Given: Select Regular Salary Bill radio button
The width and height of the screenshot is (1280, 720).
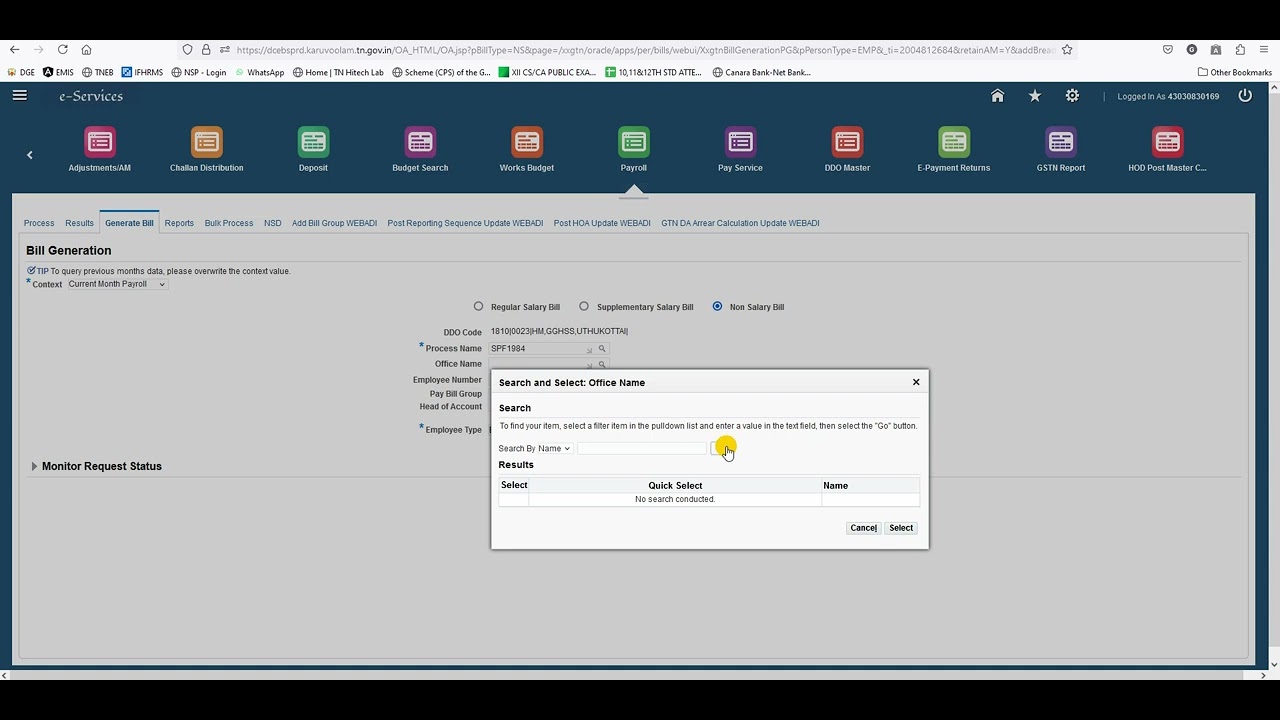Looking at the screenshot, I should (x=478, y=307).
